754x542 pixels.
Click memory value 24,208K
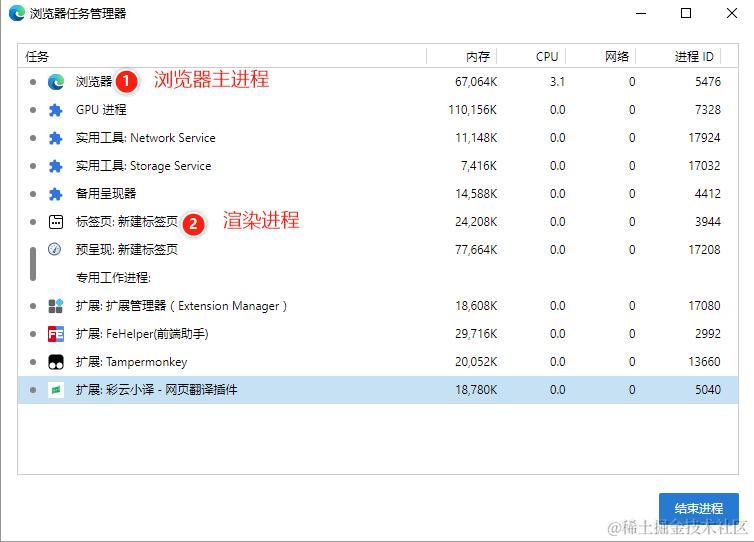pyautogui.click(x=476, y=221)
